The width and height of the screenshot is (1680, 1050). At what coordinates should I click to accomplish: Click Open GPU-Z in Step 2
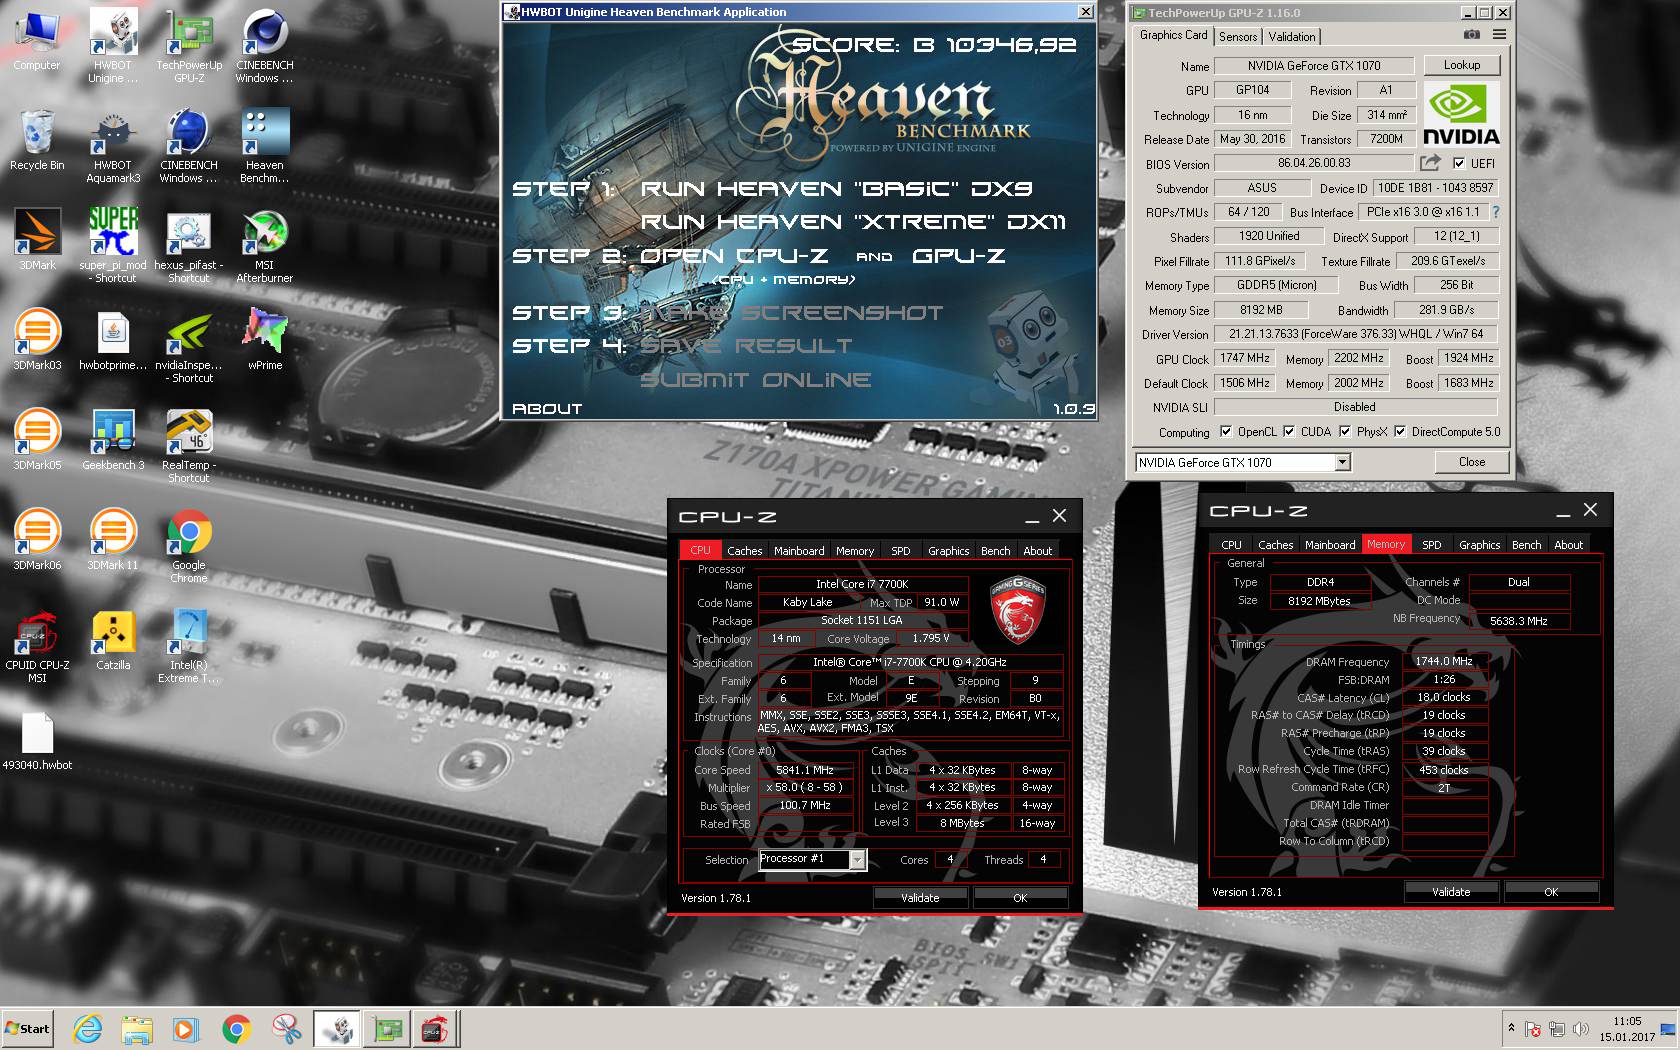(959, 256)
